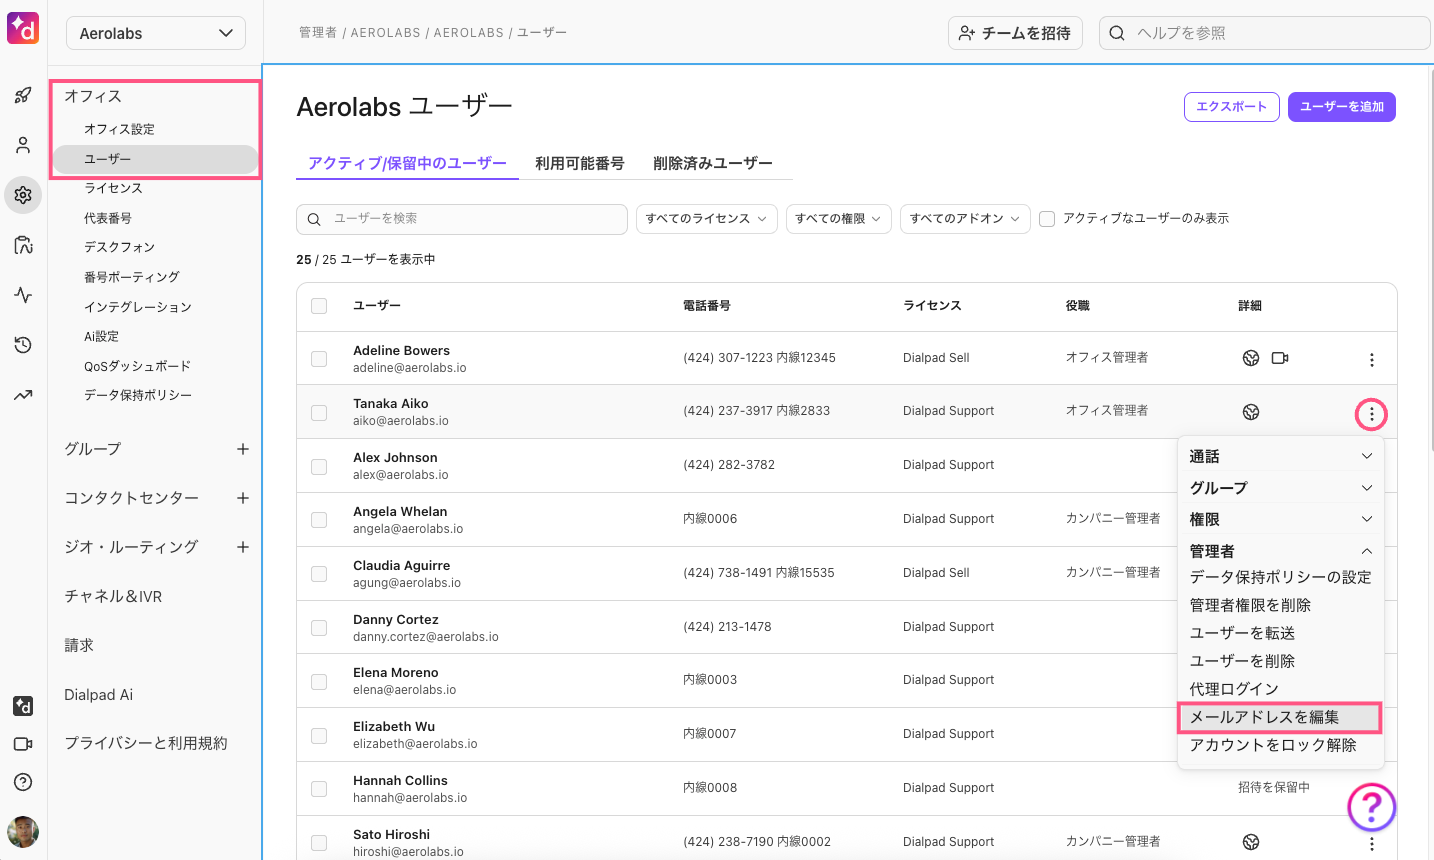Click the three-dot menu for Adeline Bowers
This screenshot has width=1434, height=860.
[x=1371, y=360]
